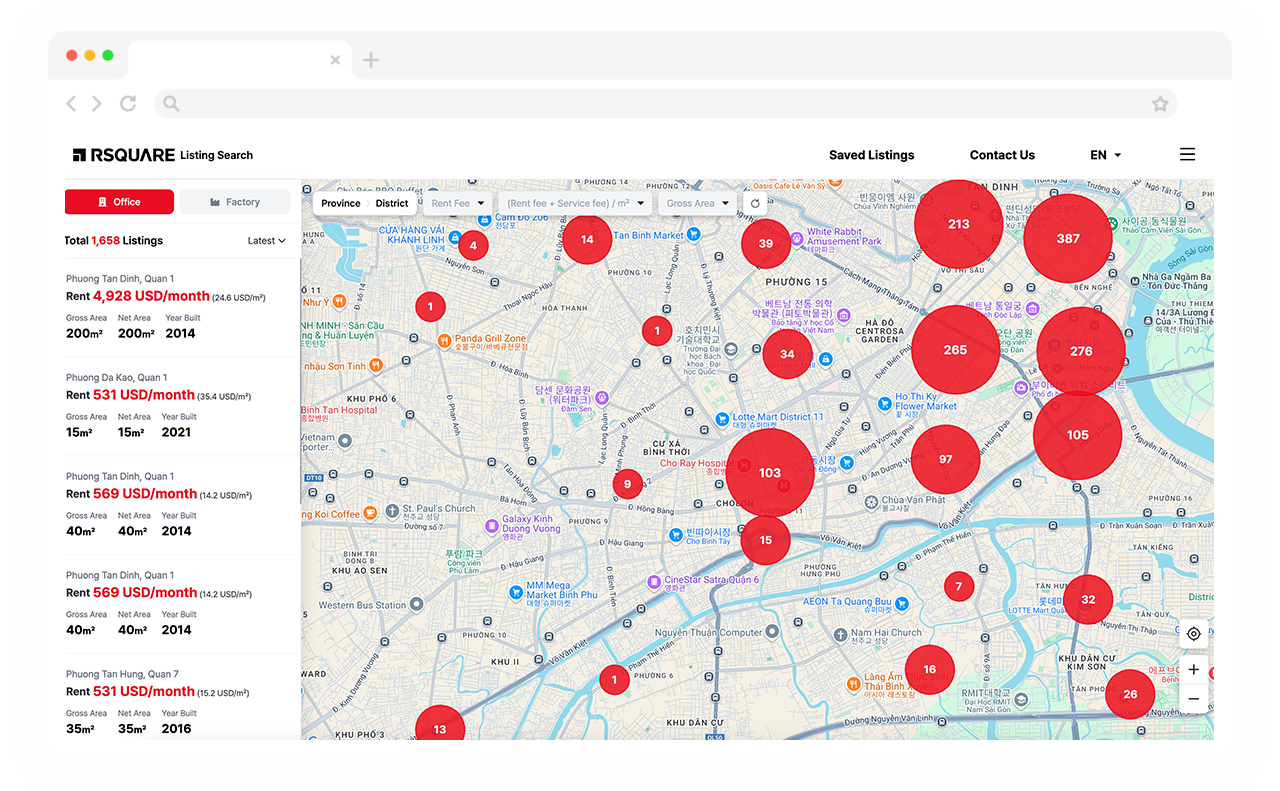Open the EN language selector
The width and height of the screenshot is (1280, 791).
1105,155
